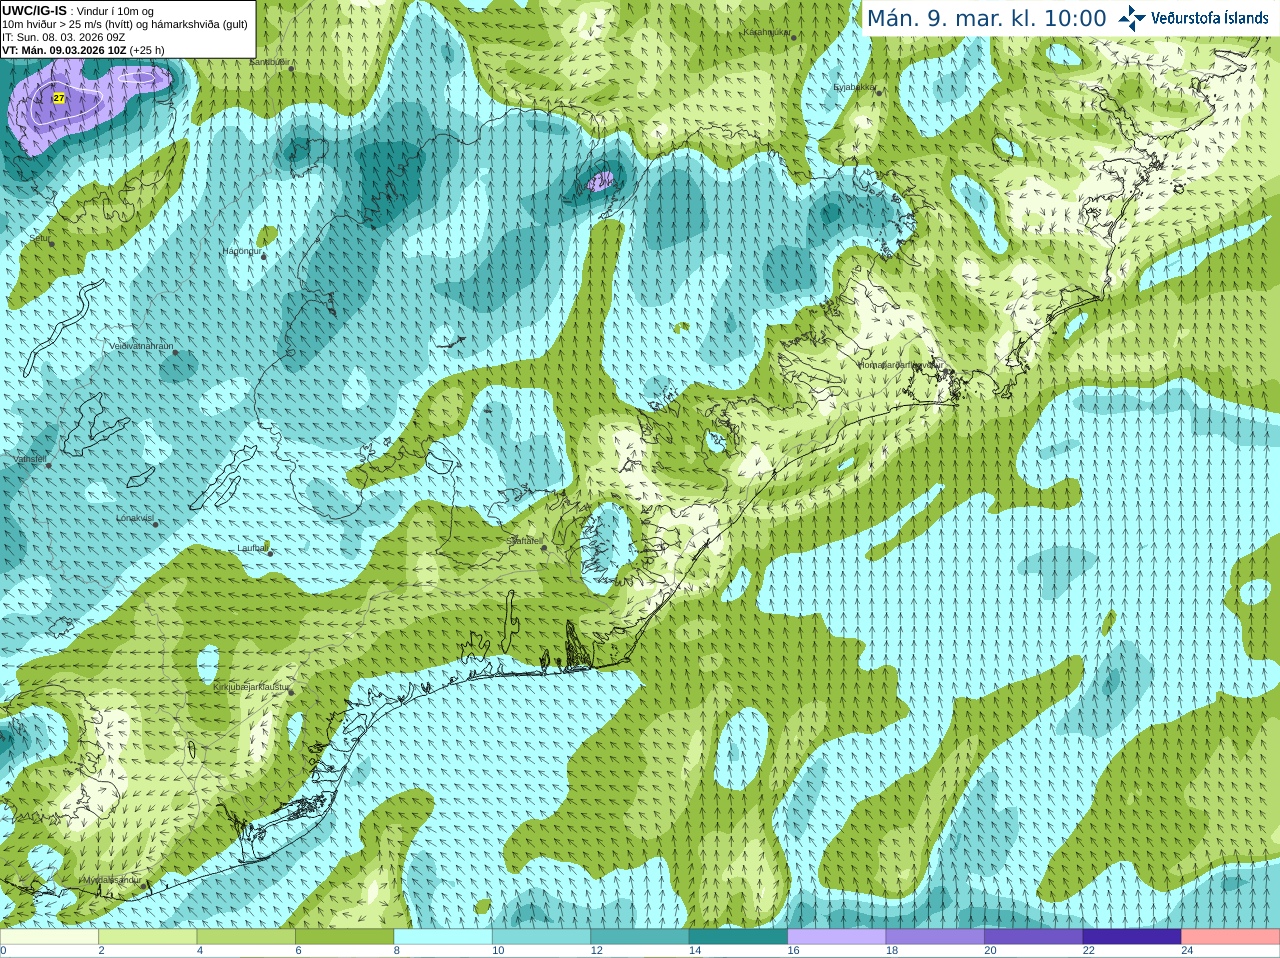Viewport: 1280px width, 958px height.
Task: Select the Eyjabakkar station label
Action: (855, 87)
